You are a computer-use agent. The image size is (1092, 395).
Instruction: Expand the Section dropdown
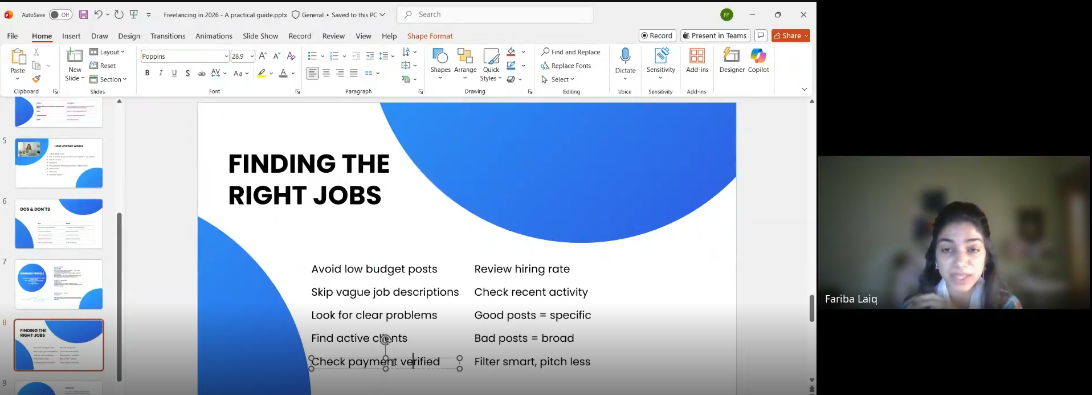pos(108,79)
